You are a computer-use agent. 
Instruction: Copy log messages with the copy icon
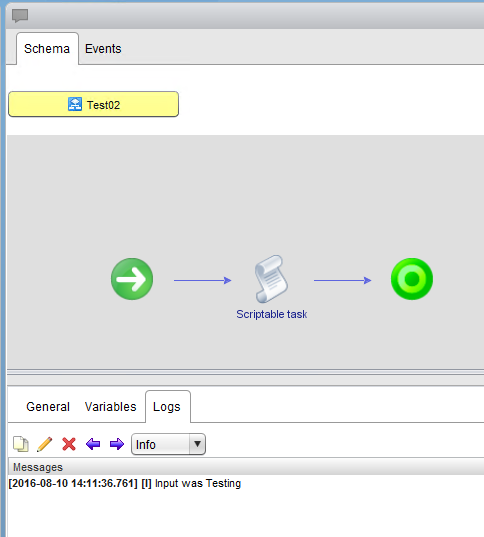[21, 444]
